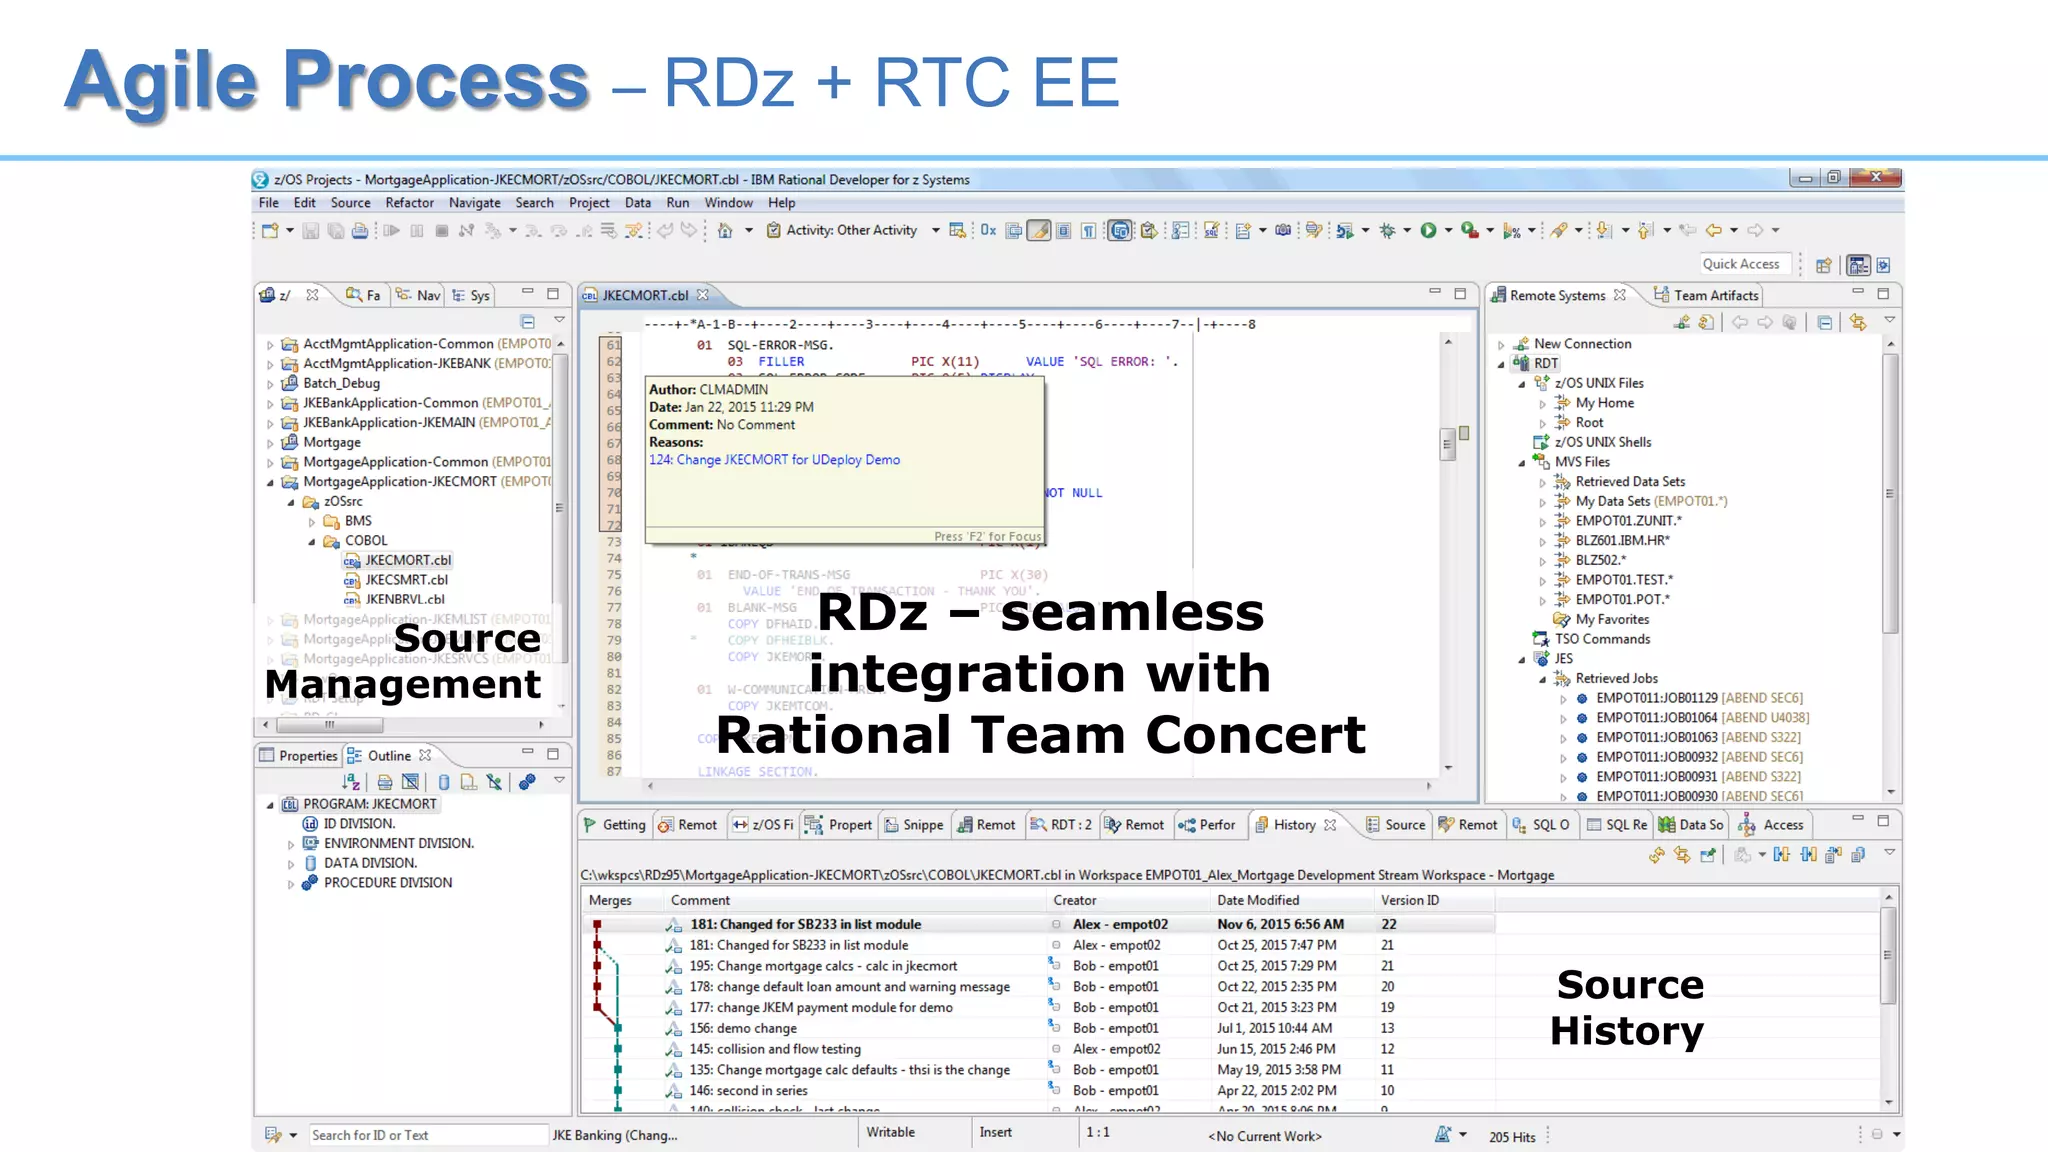This screenshot has width=2048, height=1152.
Task: Click the Previous Annotation up-arrow icon
Action: [1645, 231]
